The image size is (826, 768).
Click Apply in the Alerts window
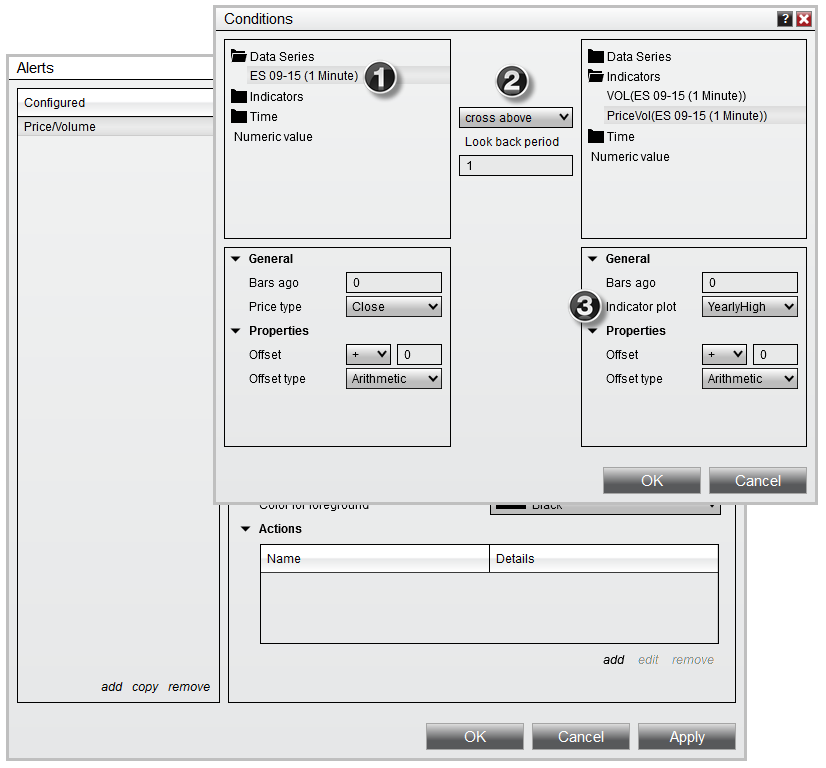pyautogui.click(x=687, y=737)
